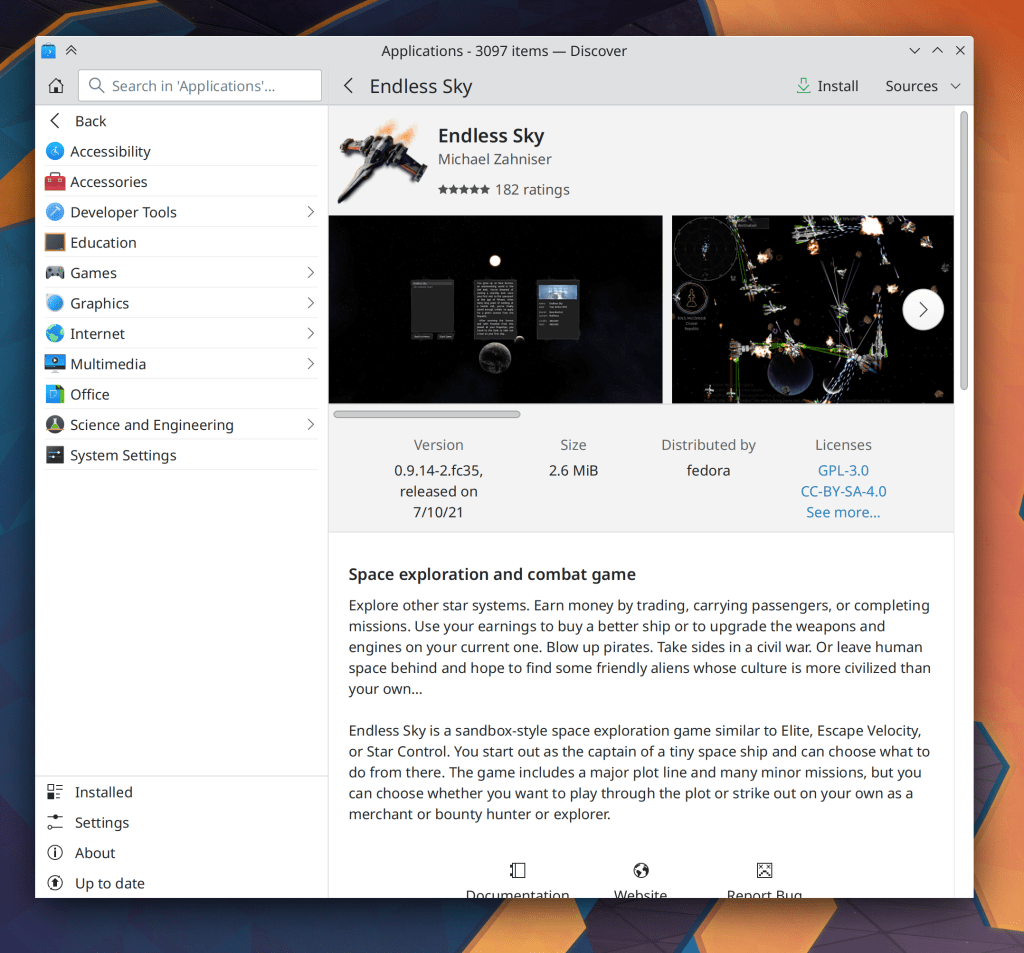Show next screenshot with round arrow button
Screen dimensions: 1024x953
[x=922, y=310]
